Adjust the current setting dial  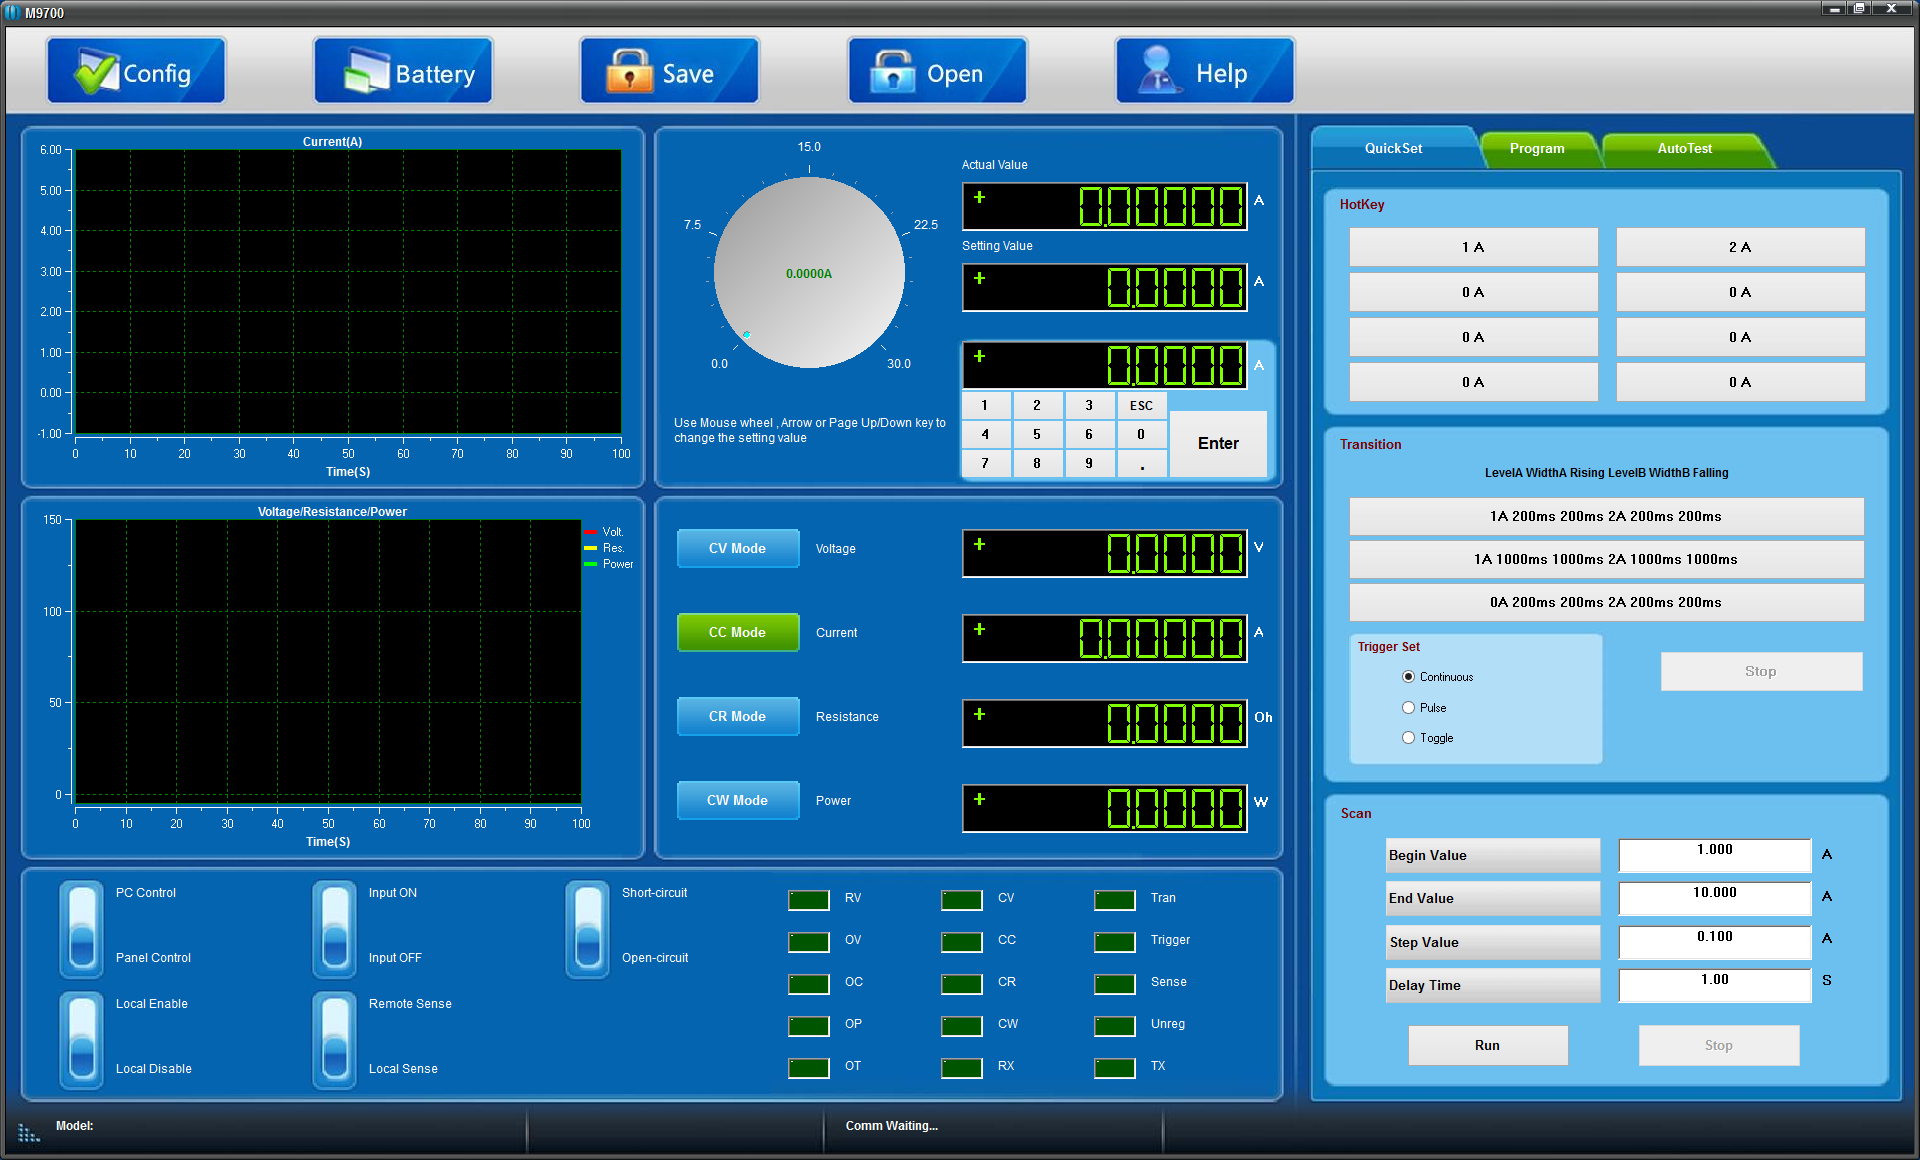click(809, 272)
